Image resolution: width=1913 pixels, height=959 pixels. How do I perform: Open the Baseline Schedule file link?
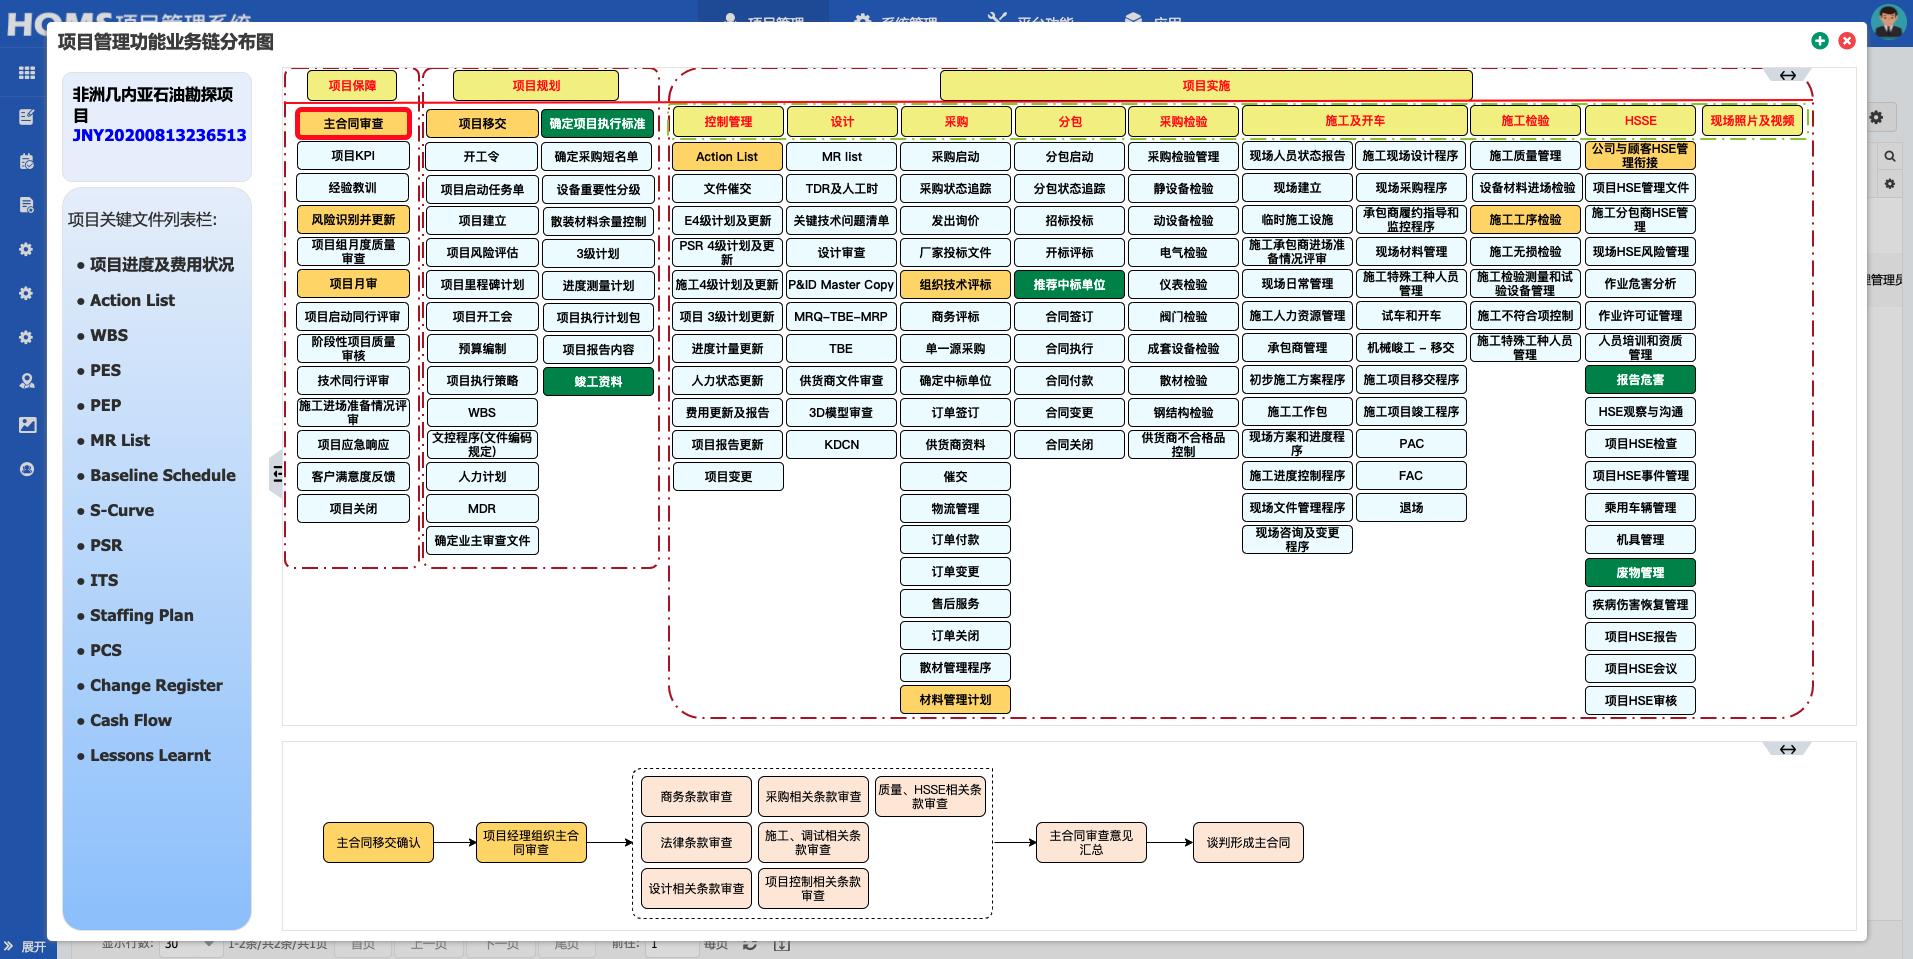coord(162,475)
